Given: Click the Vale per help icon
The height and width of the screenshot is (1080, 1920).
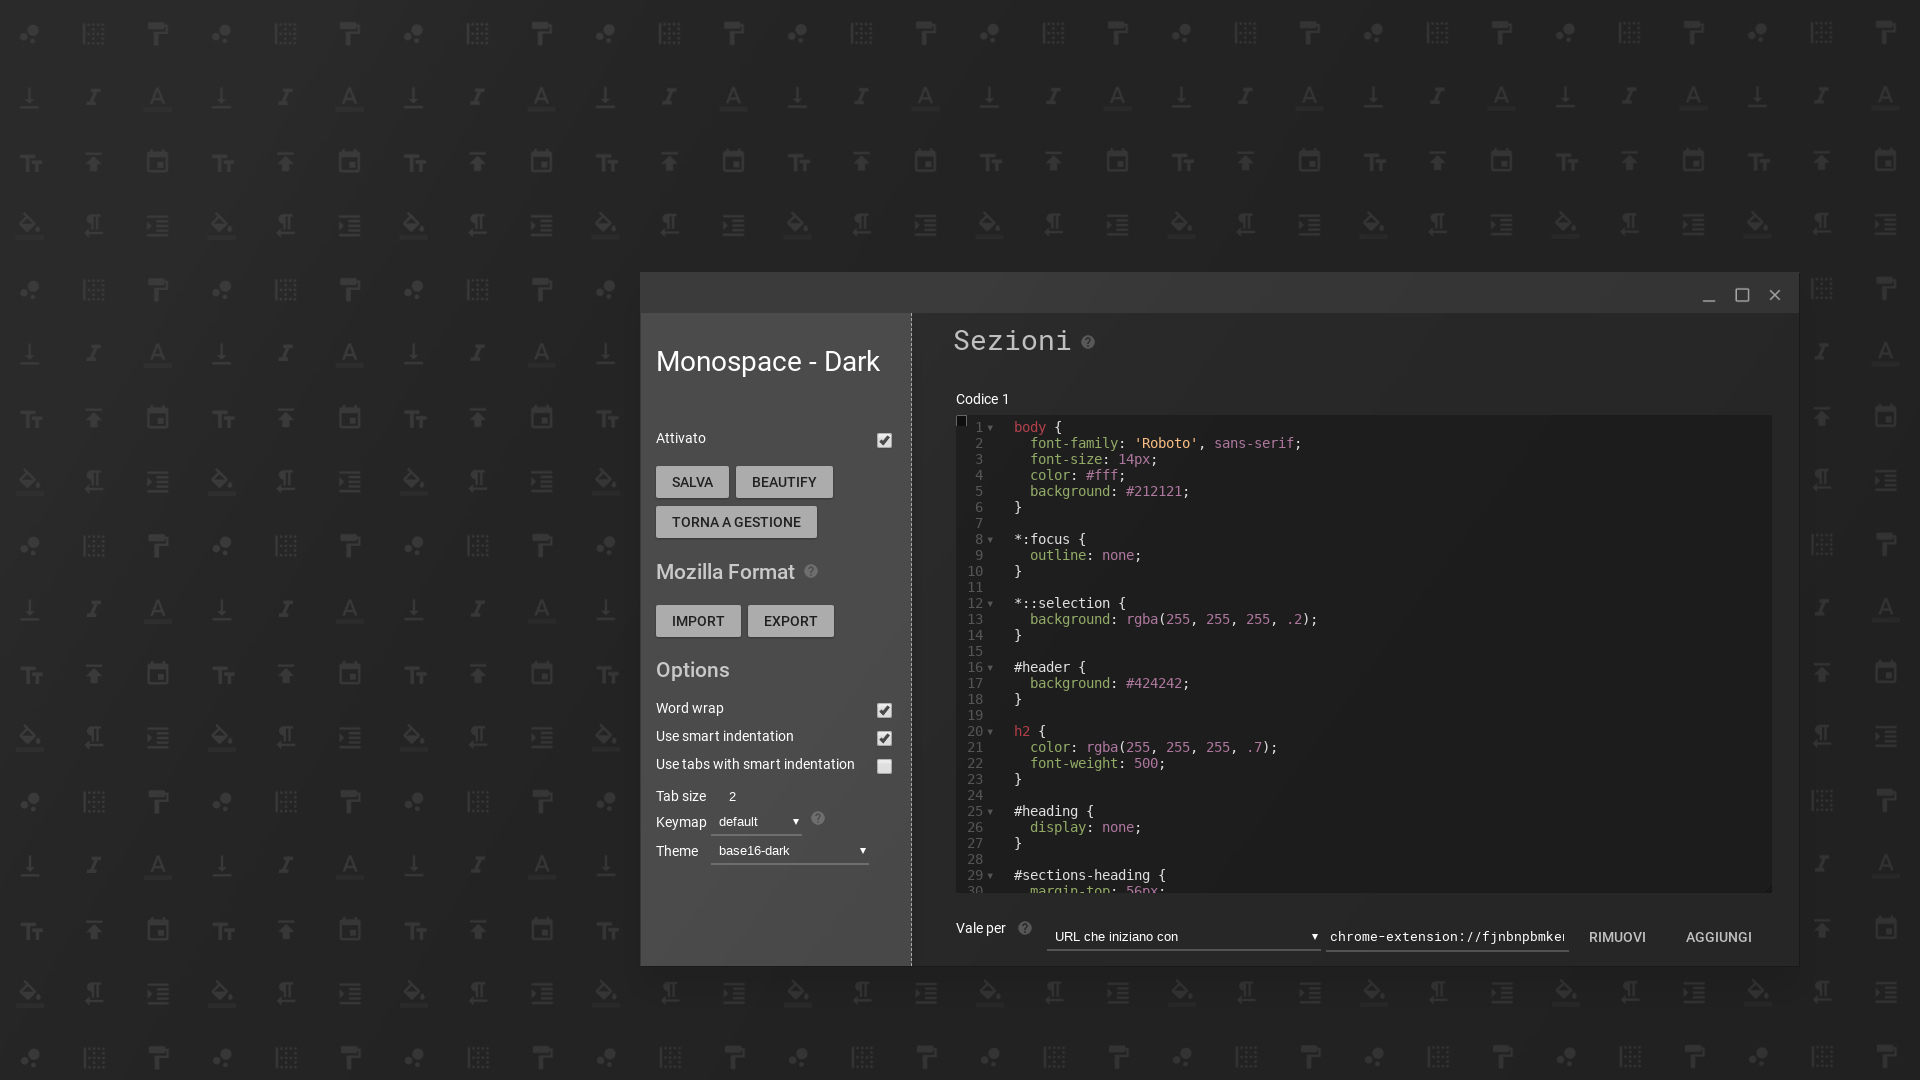Looking at the screenshot, I should 1025,928.
